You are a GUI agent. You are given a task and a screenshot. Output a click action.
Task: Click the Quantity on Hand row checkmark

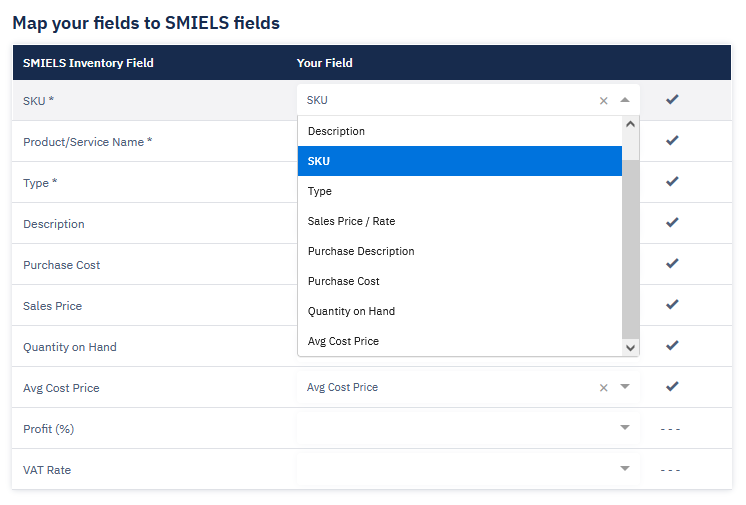672,345
